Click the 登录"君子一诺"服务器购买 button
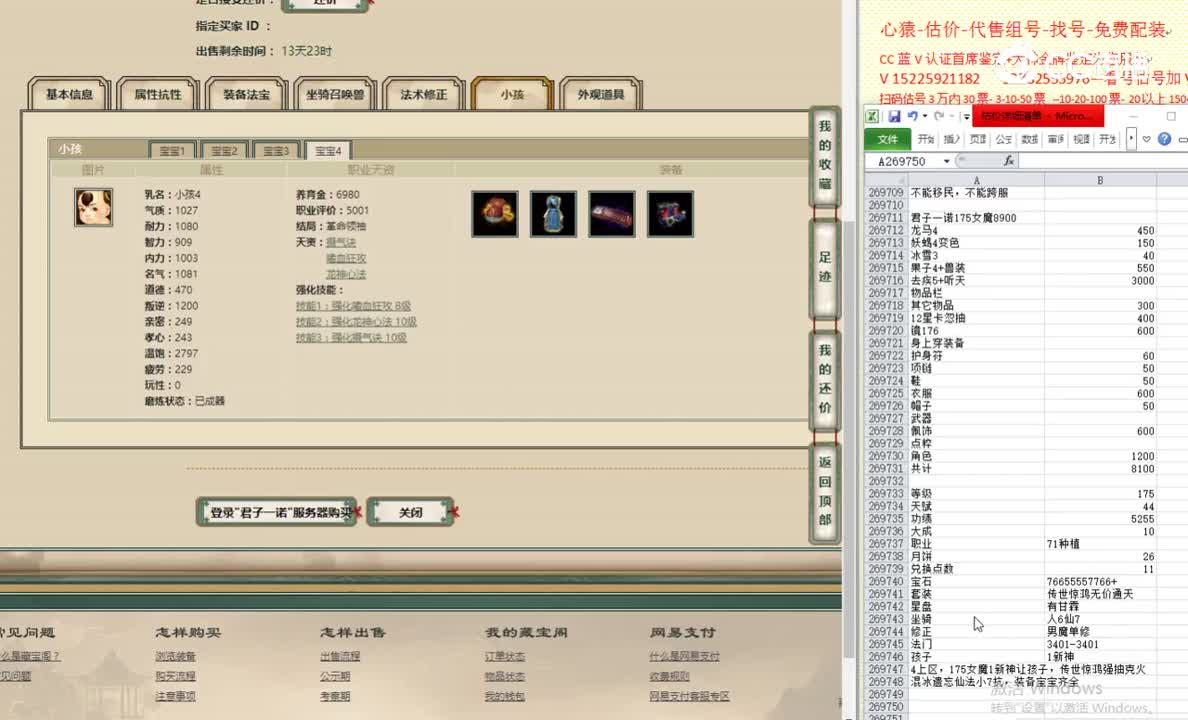This screenshot has width=1188, height=720. coord(277,512)
